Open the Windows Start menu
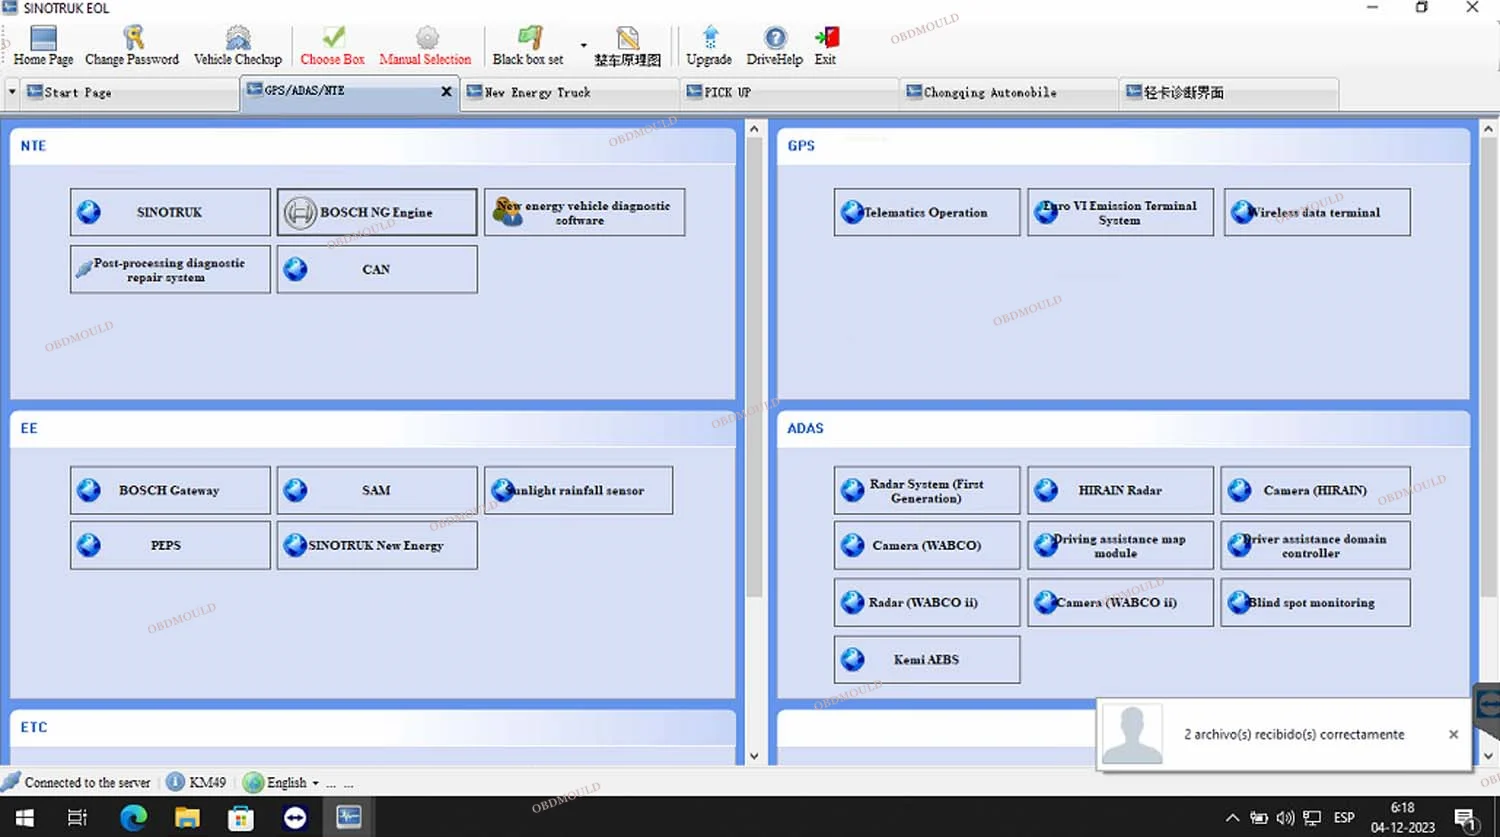The width and height of the screenshot is (1500, 837). click(24, 817)
